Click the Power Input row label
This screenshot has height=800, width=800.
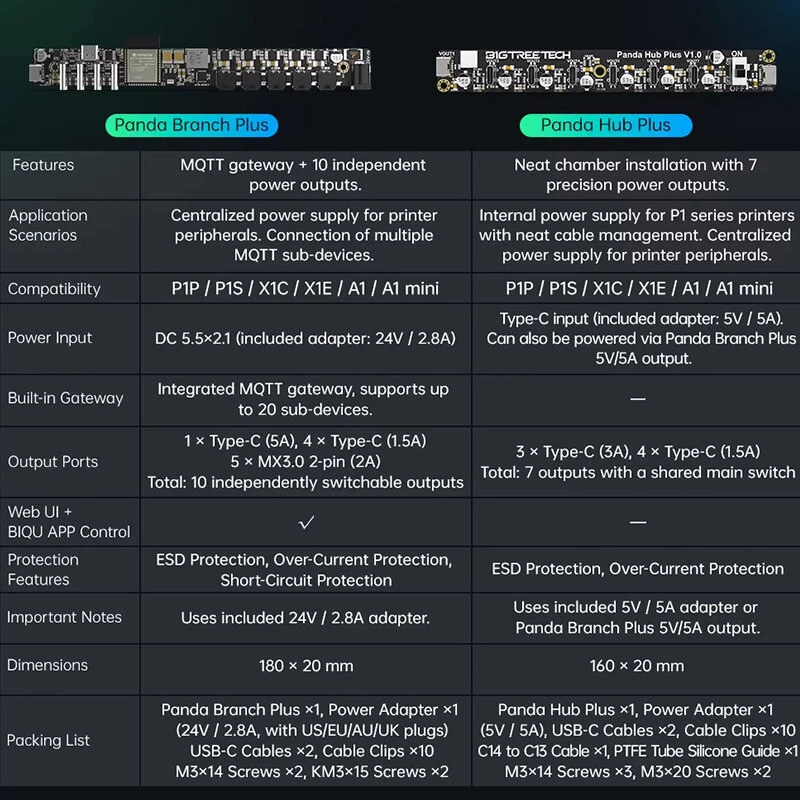[x=50, y=338]
